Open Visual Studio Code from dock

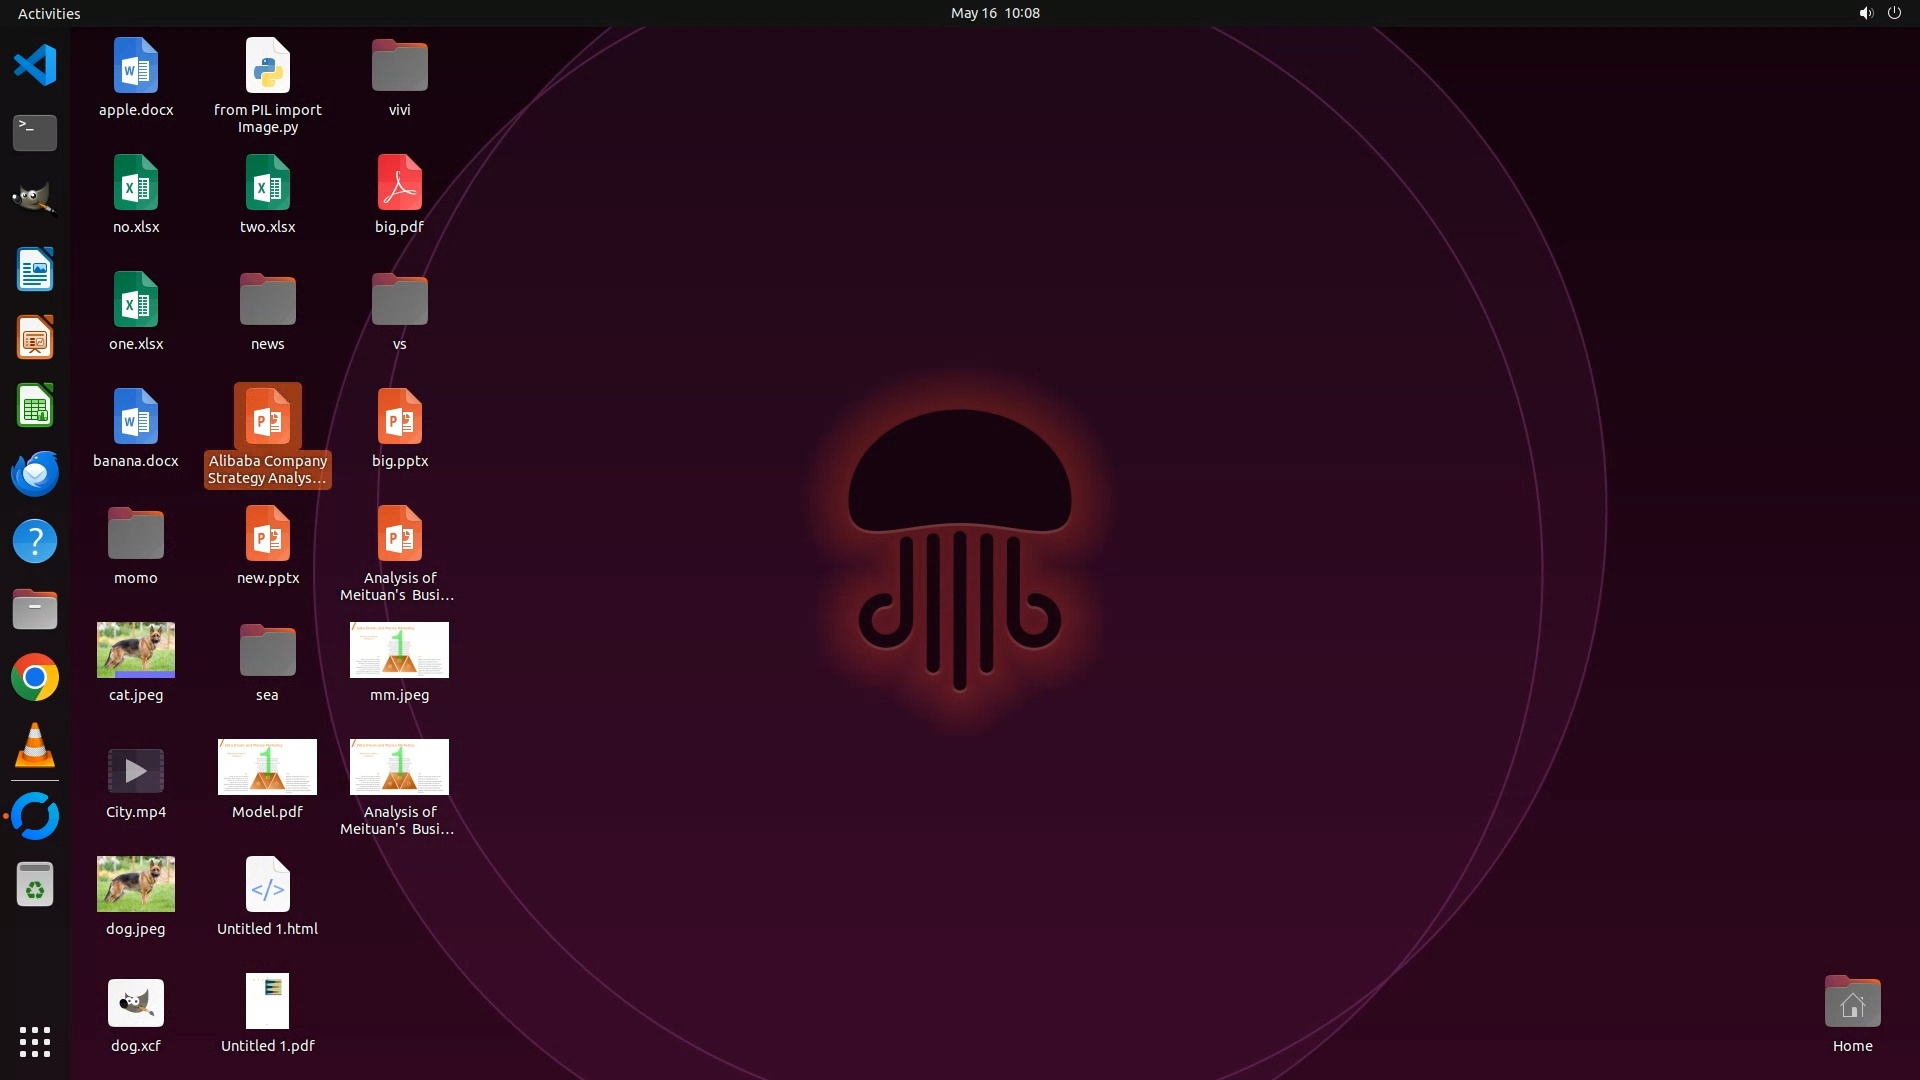click(35, 66)
